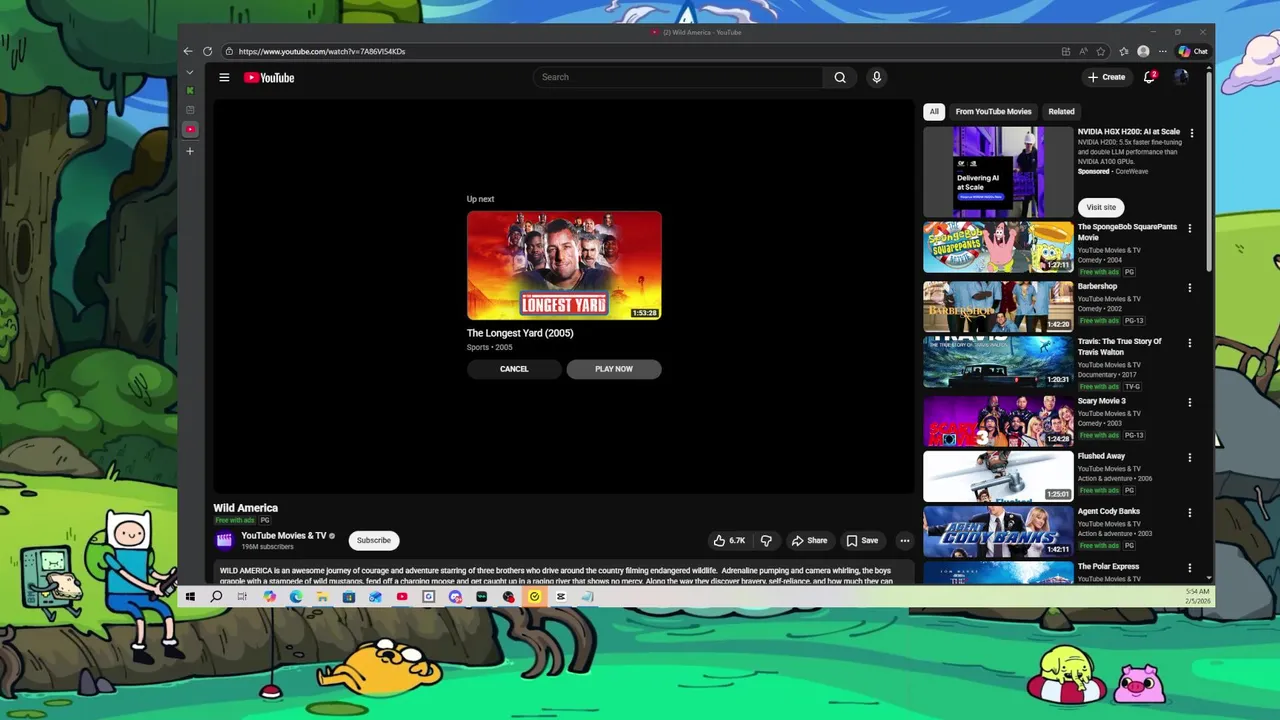Like the Wild America video

(x=729, y=540)
